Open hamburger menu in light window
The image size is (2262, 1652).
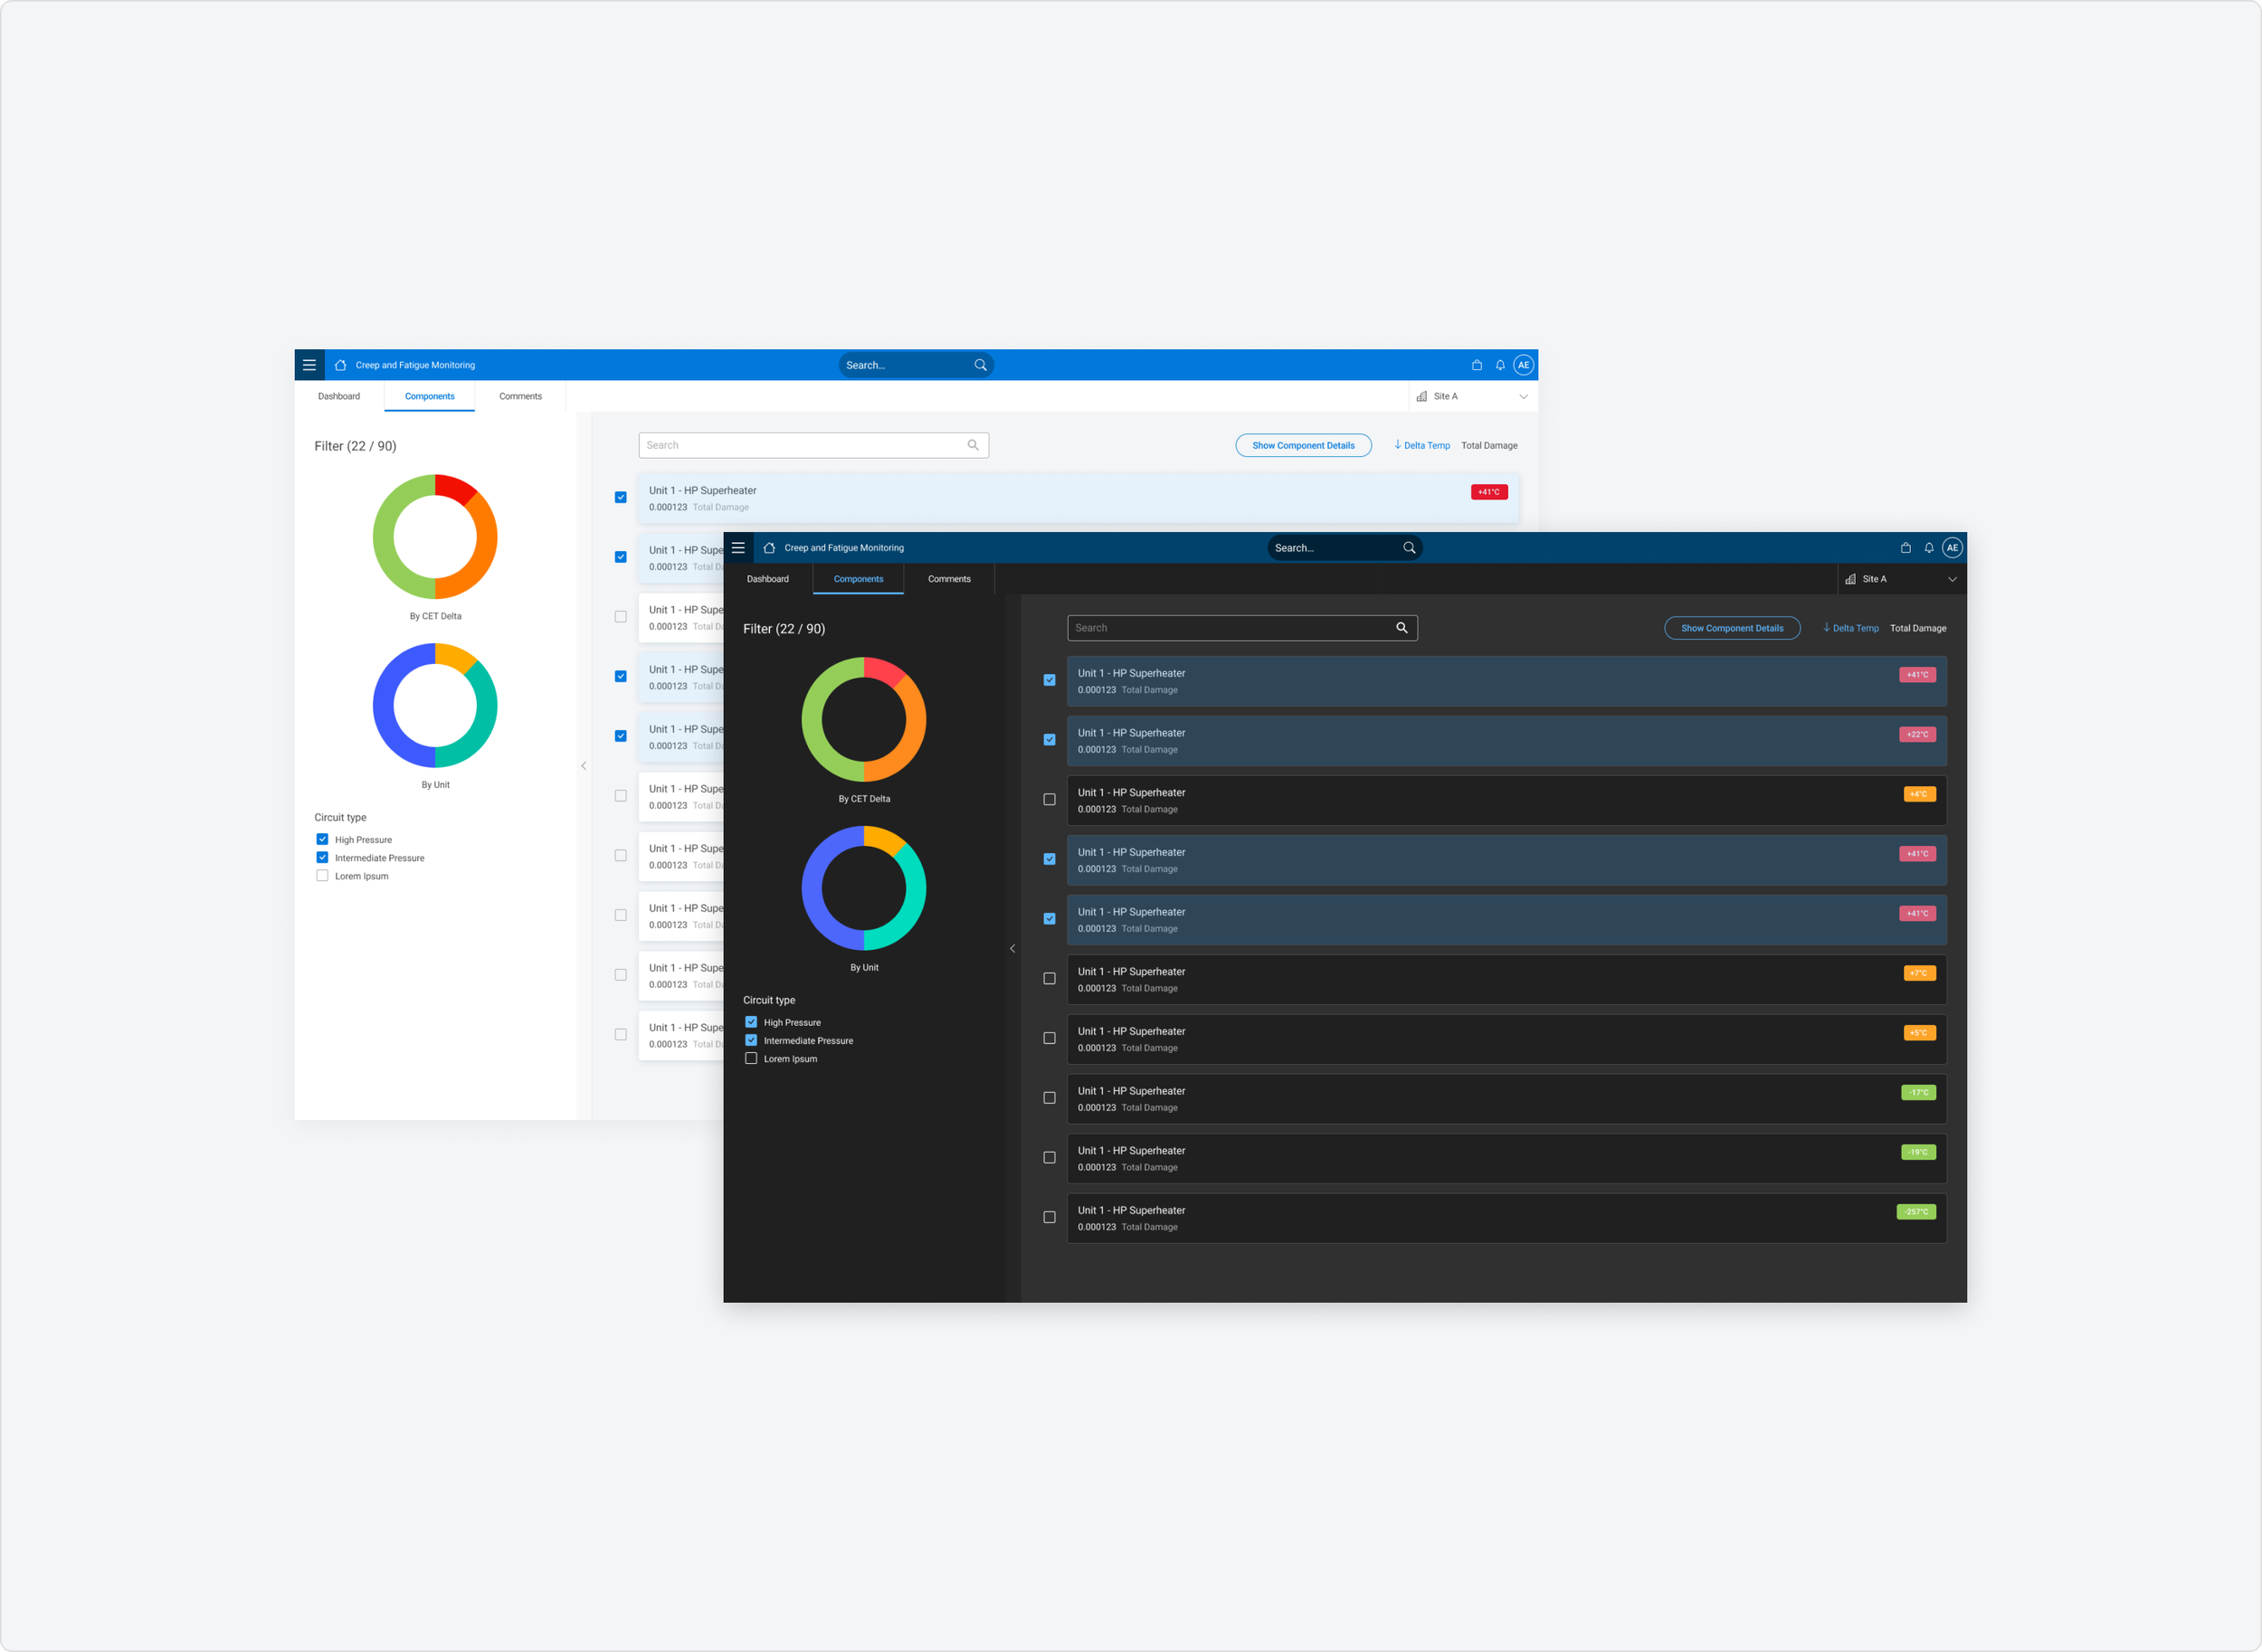tap(309, 365)
